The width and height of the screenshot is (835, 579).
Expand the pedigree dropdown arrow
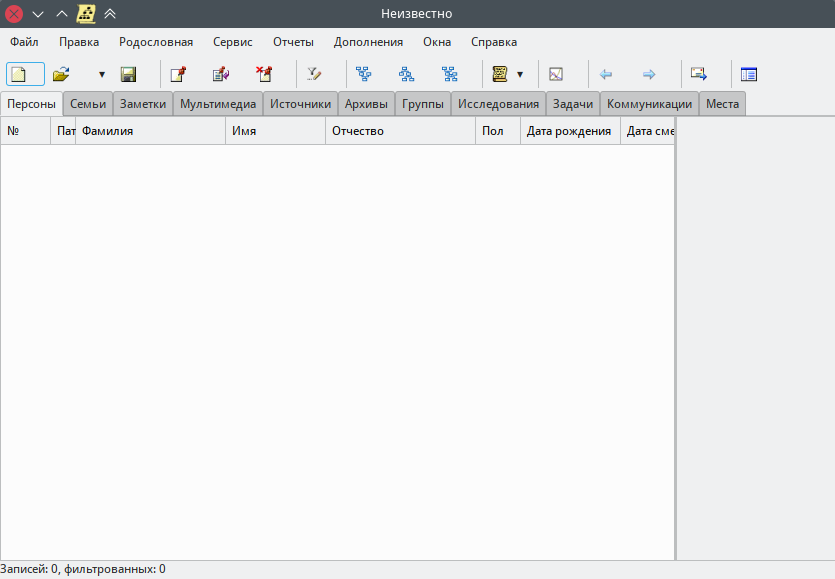click(x=520, y=75)
